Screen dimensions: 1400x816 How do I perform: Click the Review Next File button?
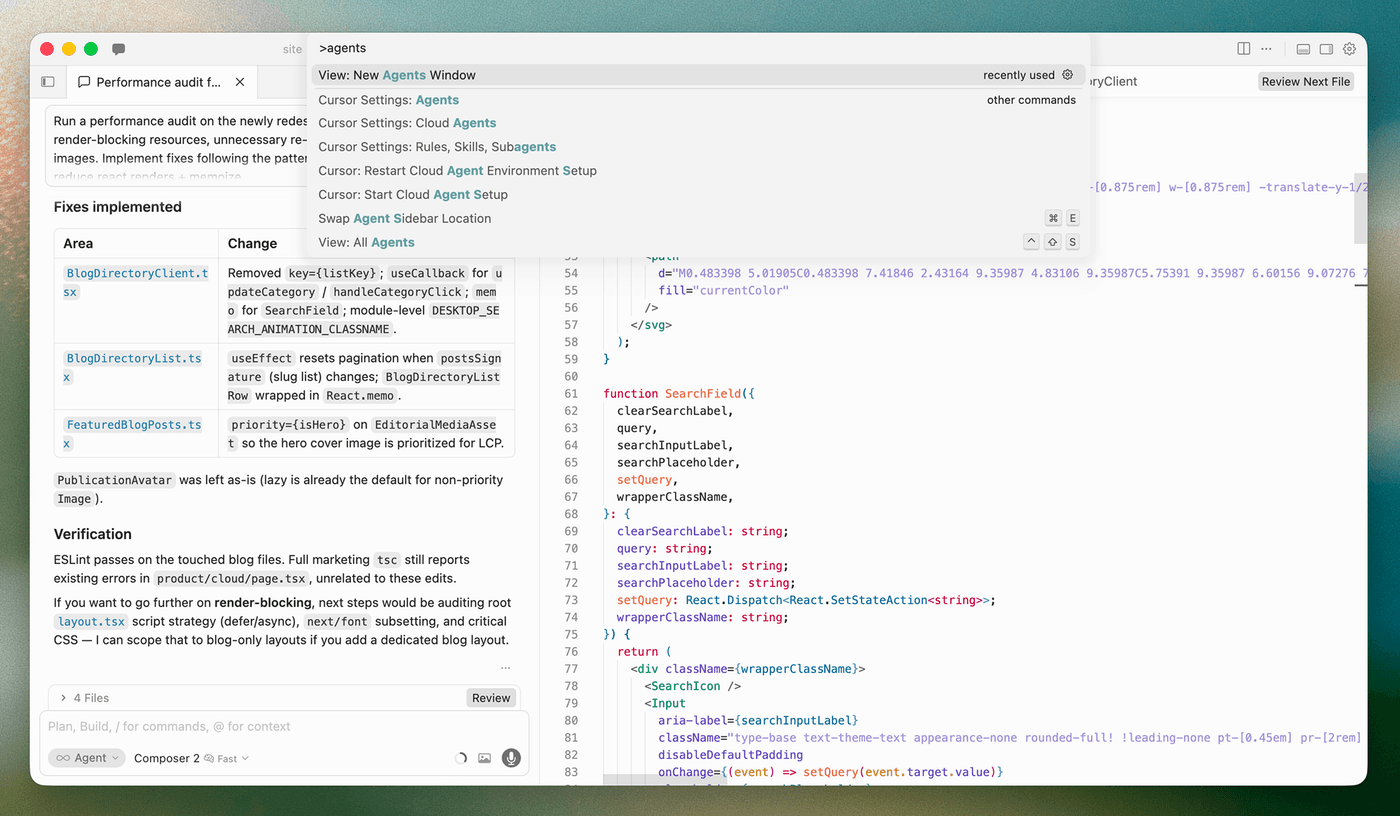pos(1305,82)
